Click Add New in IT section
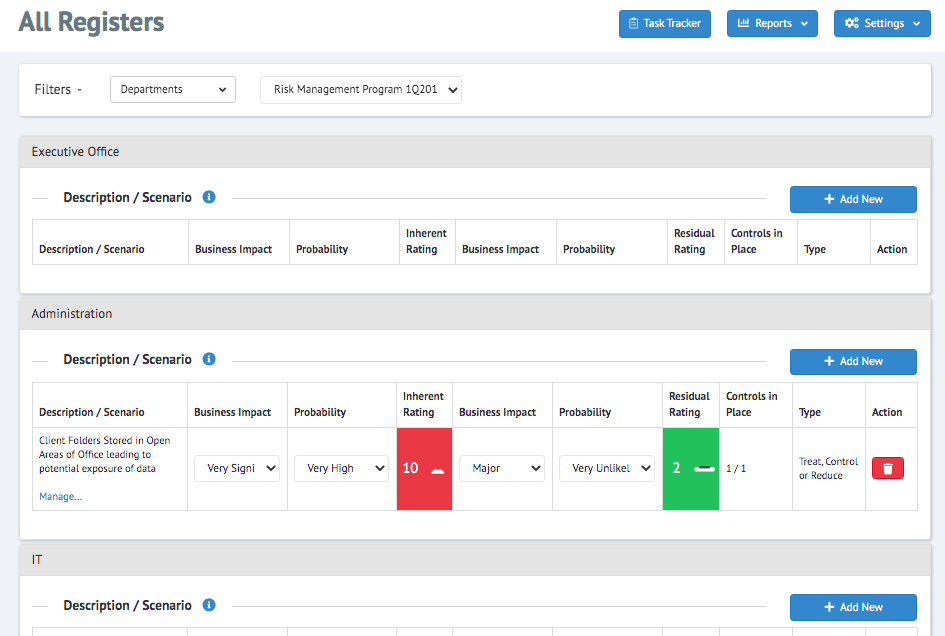The image size is (945, 636). click(x=853, y=607)
